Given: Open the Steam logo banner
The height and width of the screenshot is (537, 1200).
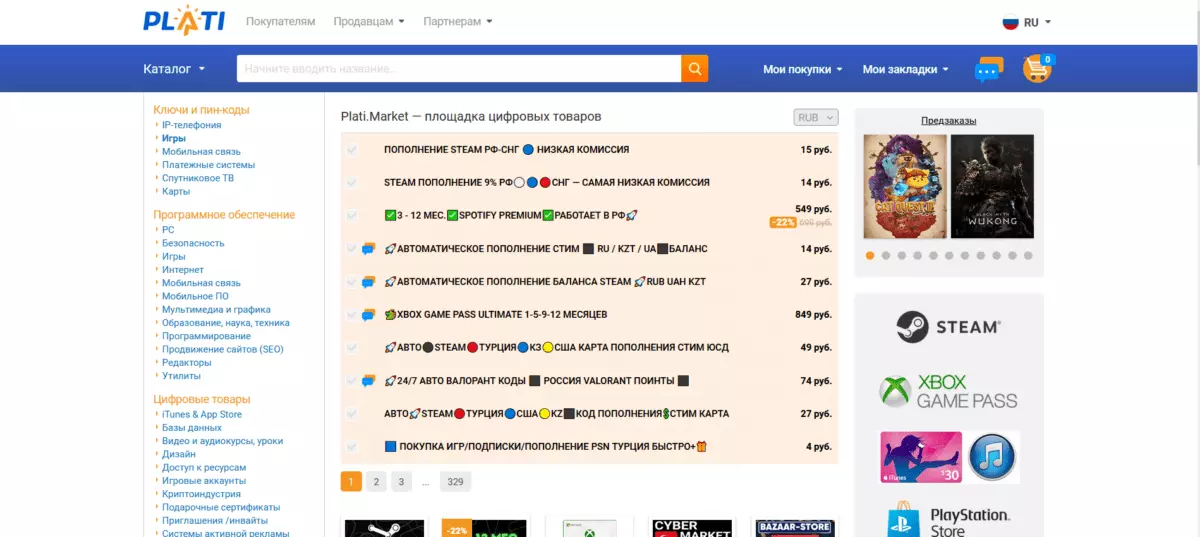Looking at the screenshot, I should (x=948, y=326).
